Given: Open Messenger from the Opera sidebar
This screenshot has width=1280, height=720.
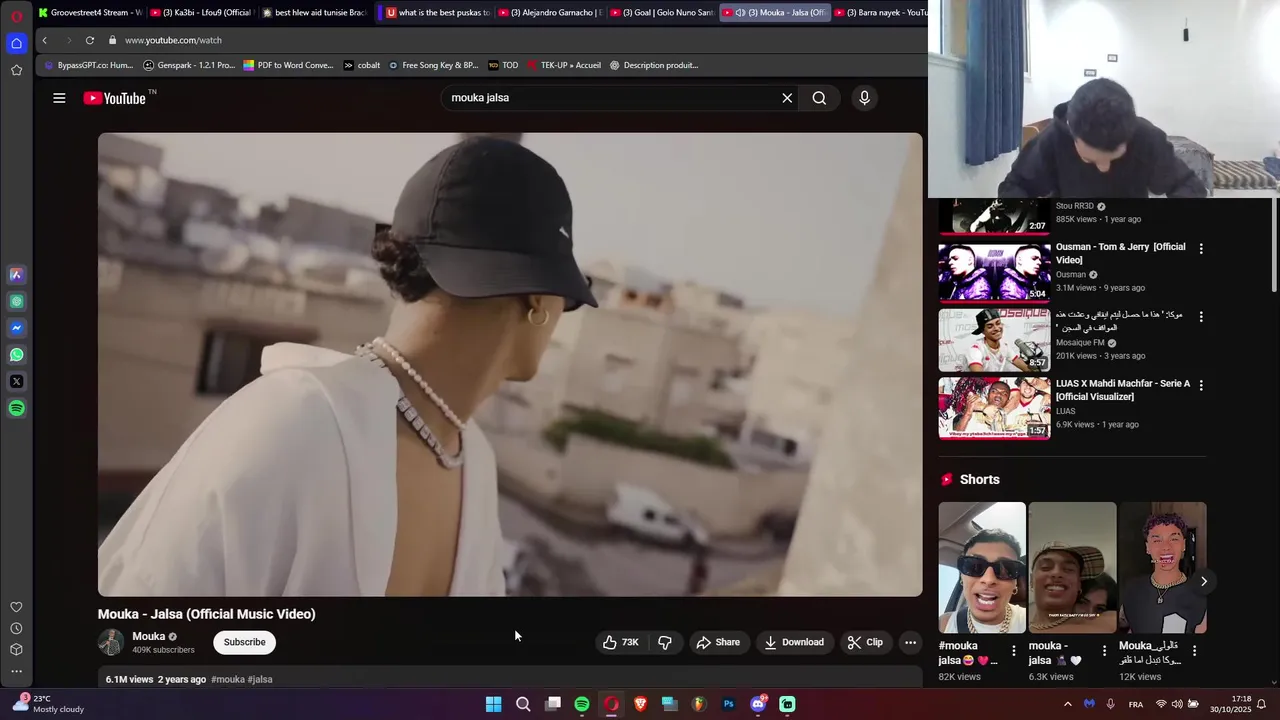Looking at the screenshot, I should pos(16,328).
